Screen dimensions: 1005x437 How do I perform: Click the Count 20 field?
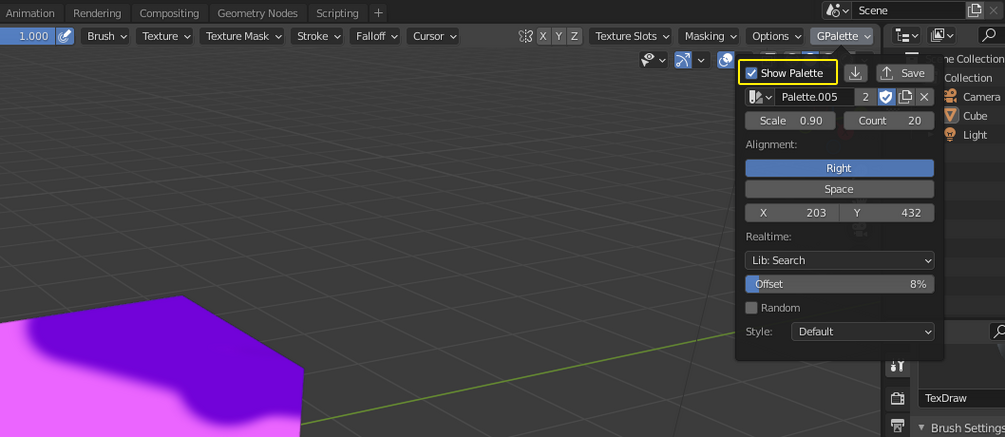(889, 121)
